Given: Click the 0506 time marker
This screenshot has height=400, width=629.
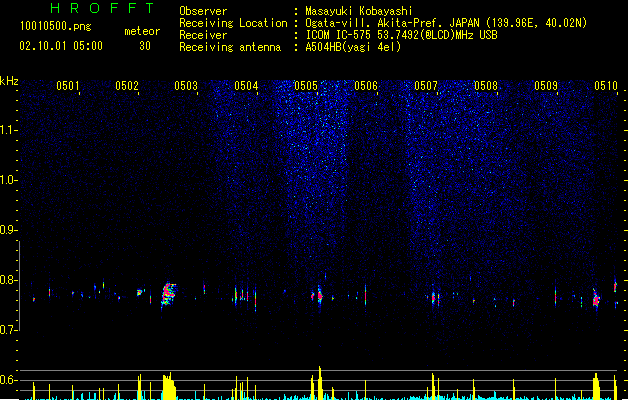Looking at the screenshot, I should [x=366, y=85].
